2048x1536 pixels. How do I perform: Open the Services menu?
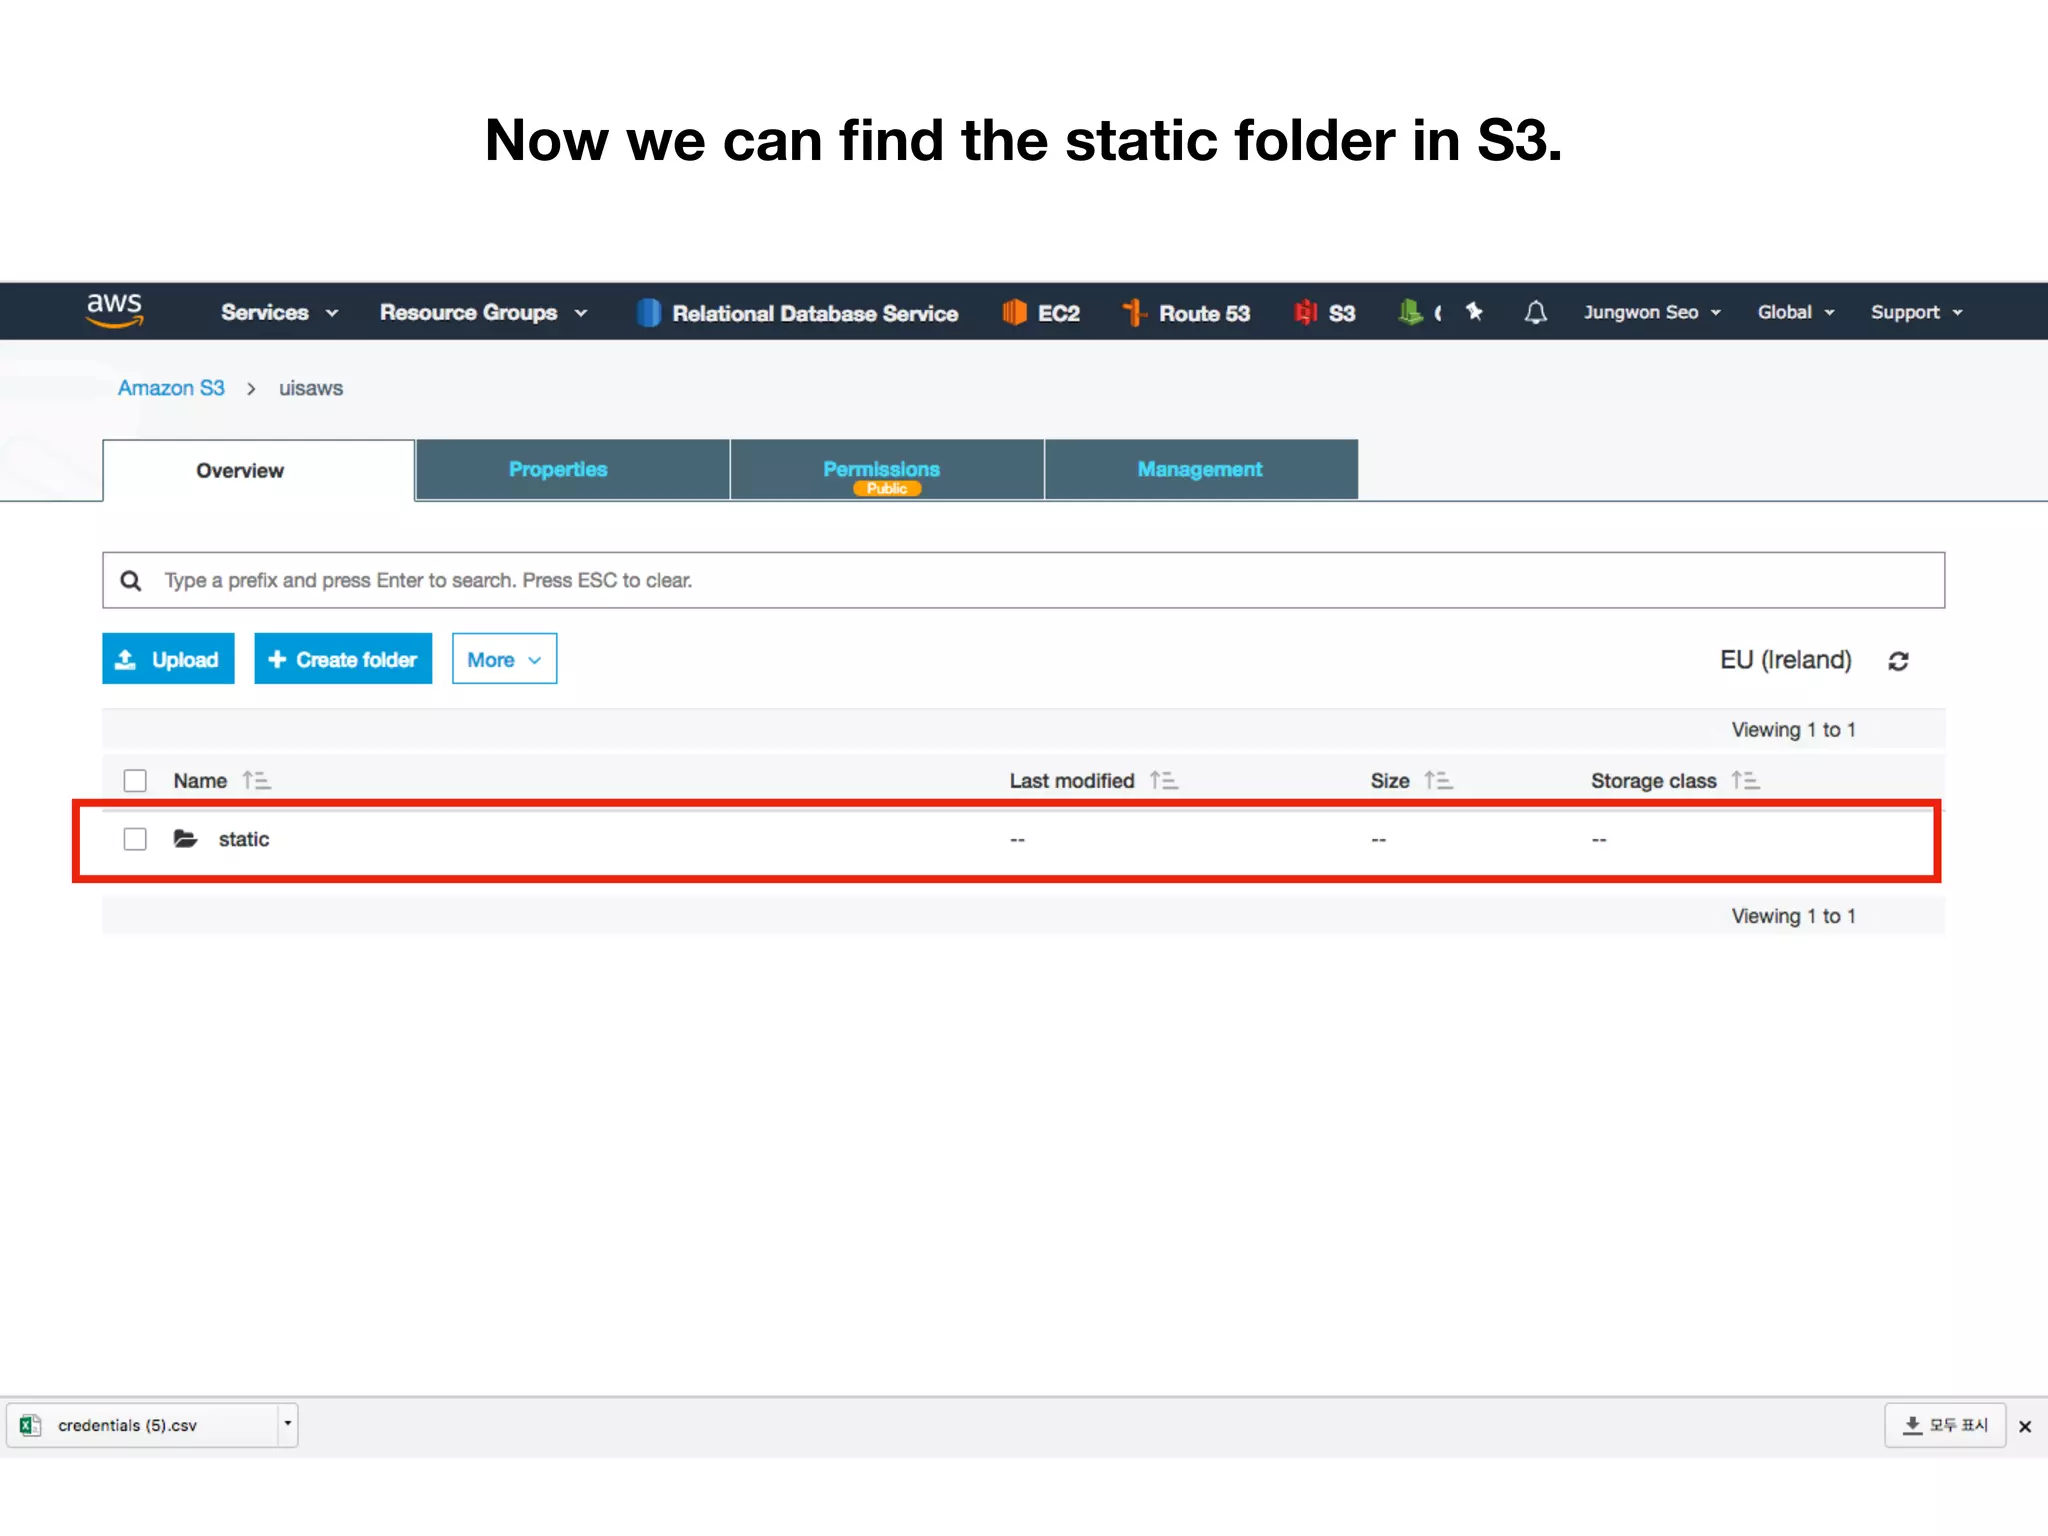coord(279,313)
